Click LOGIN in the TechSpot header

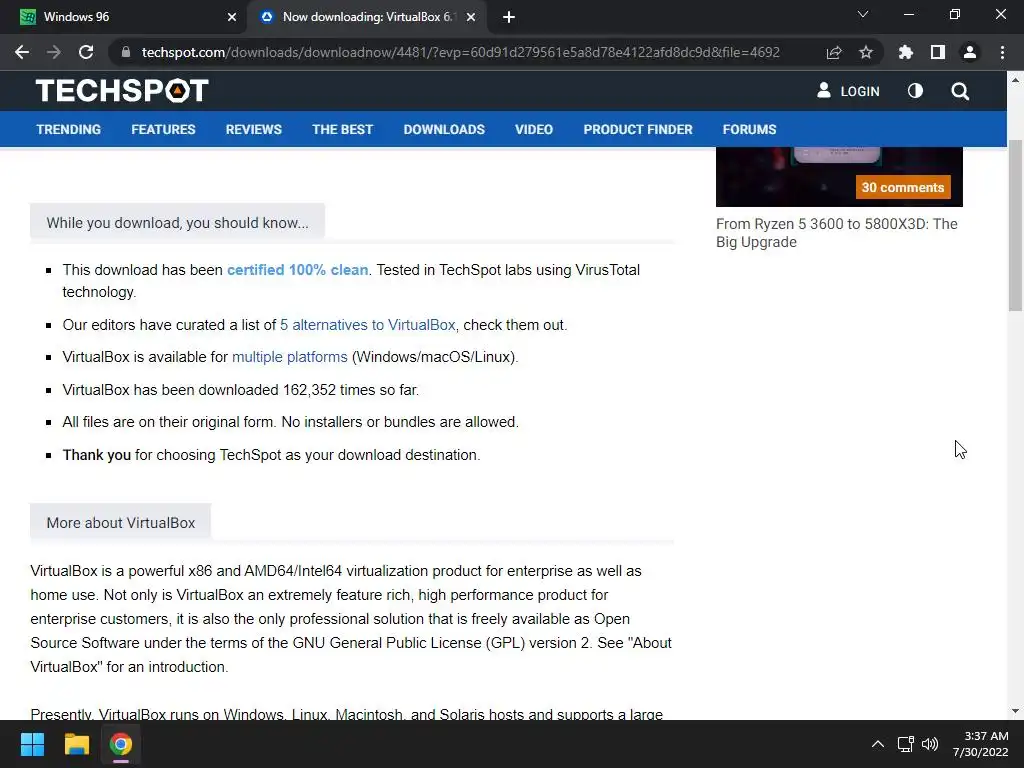click(848, 91)
